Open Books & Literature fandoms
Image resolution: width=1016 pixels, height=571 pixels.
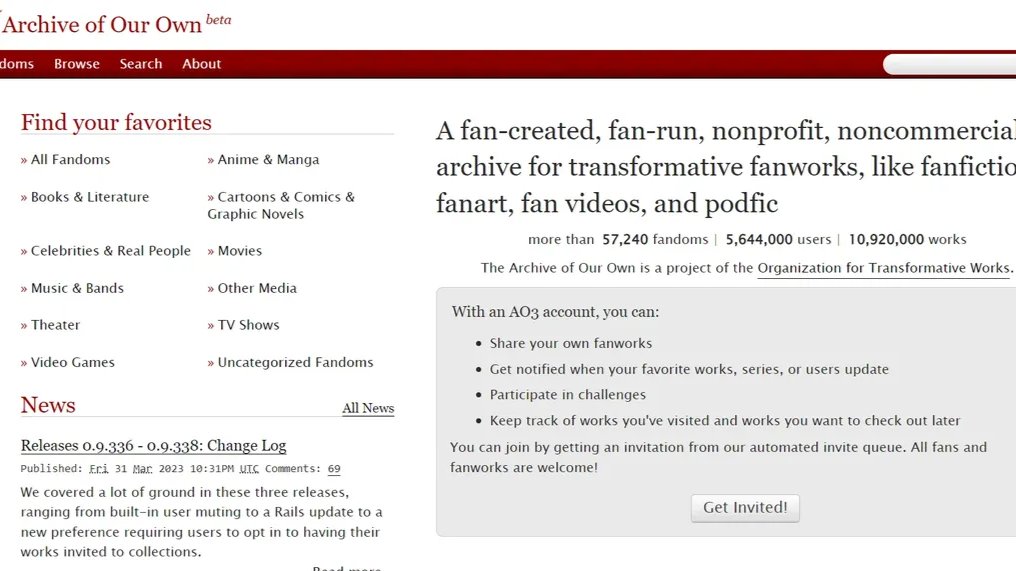point(89,197)
